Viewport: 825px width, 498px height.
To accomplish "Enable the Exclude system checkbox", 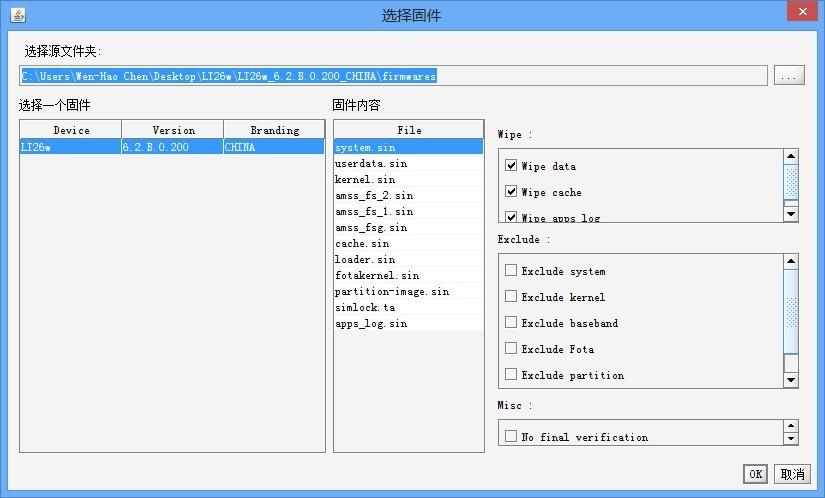I will 511,270.
